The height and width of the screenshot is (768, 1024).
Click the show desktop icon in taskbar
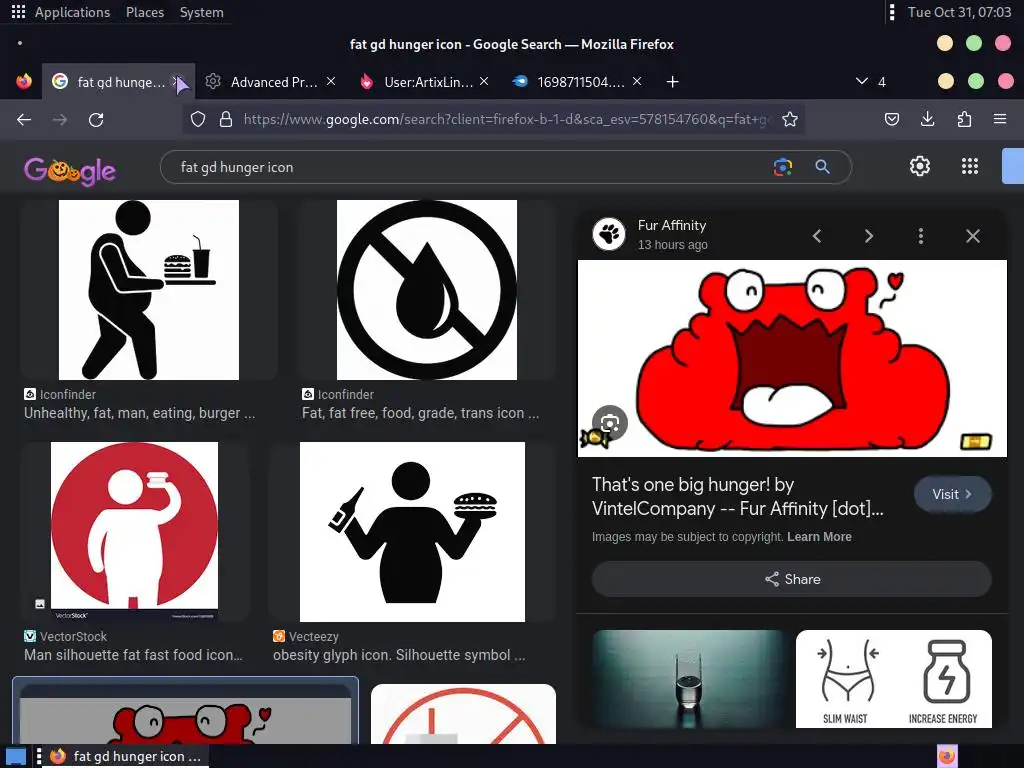pos(16,757)
